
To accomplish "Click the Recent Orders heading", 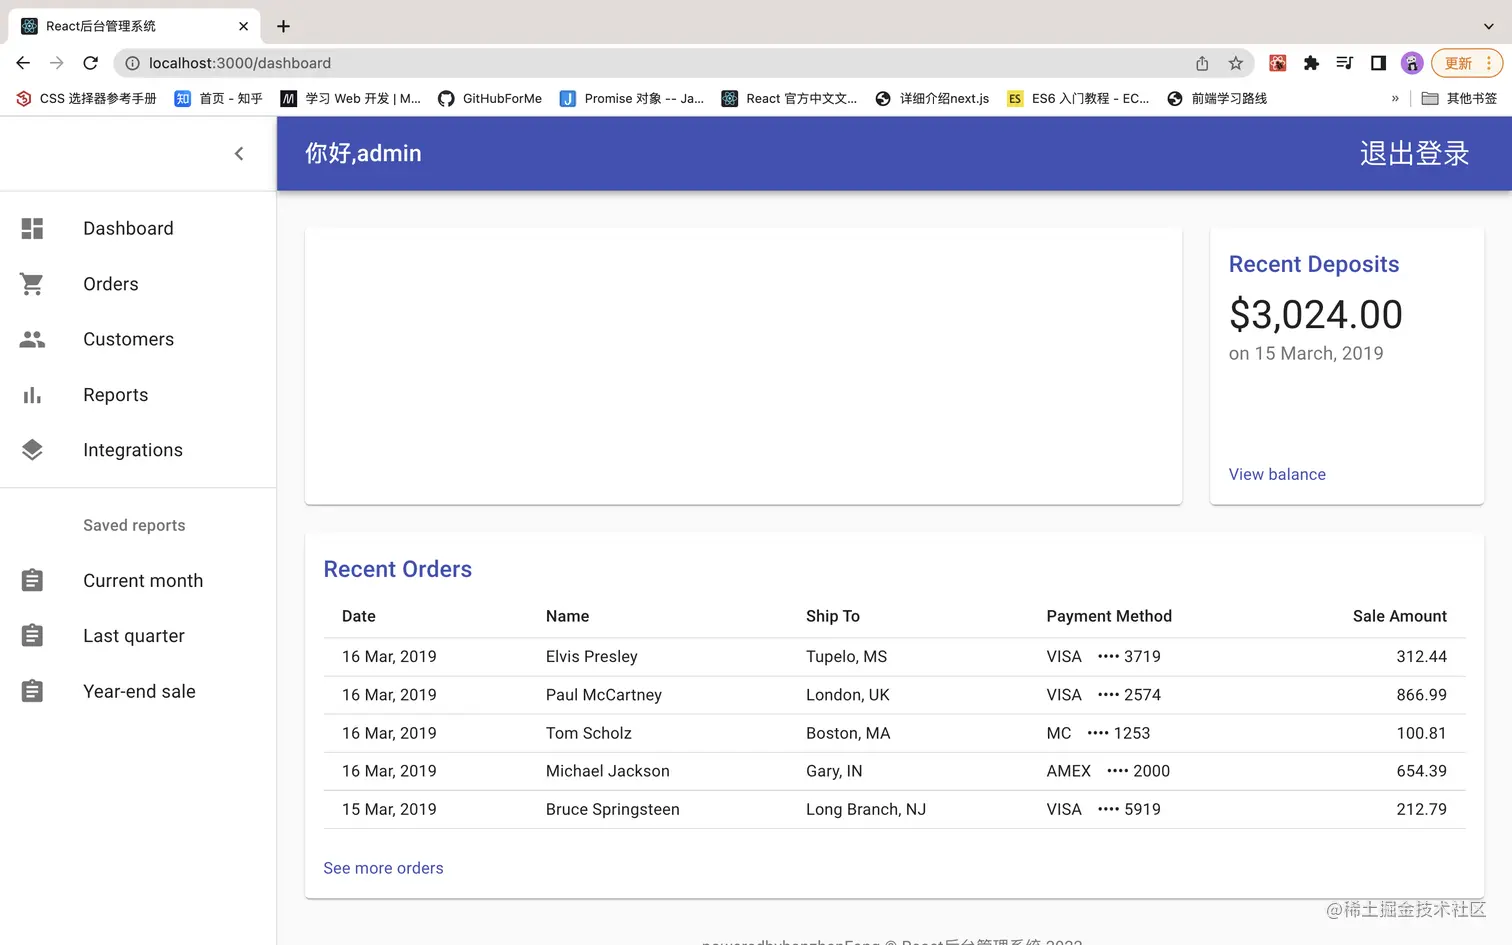I will click(x=398, y=569).
